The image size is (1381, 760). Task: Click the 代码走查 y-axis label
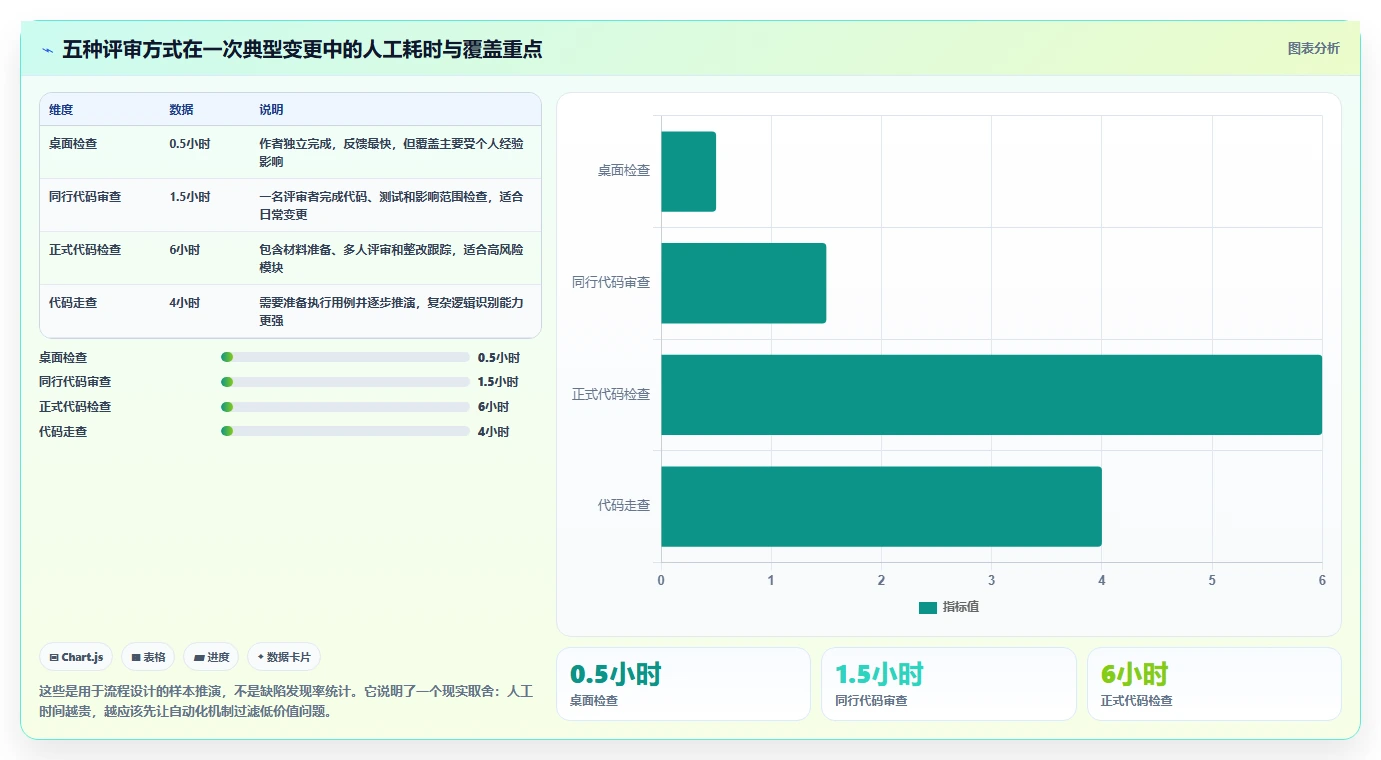pyautogui.click(x=624, y=506)
